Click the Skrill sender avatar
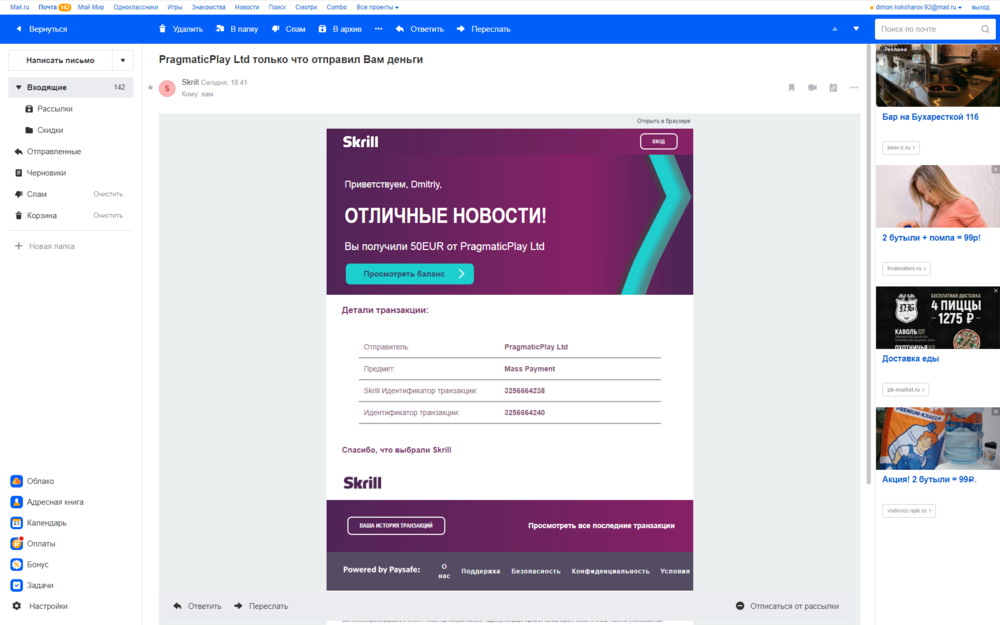The image size is (1000, 625). coord(167,88)
